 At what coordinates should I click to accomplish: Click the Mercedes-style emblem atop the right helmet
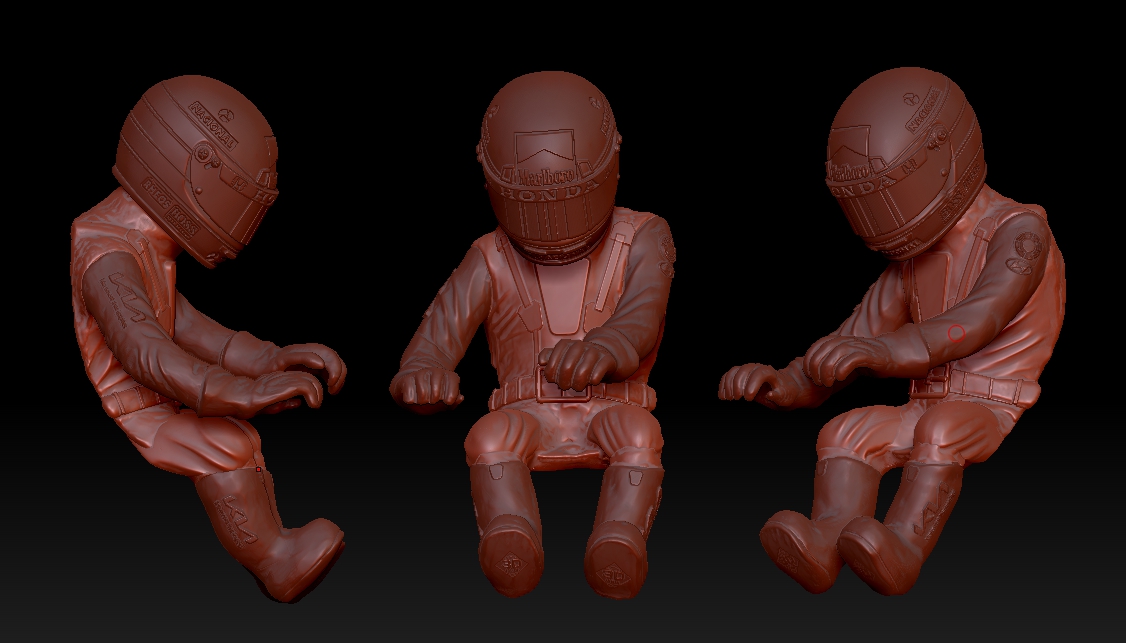pos(909,98)
